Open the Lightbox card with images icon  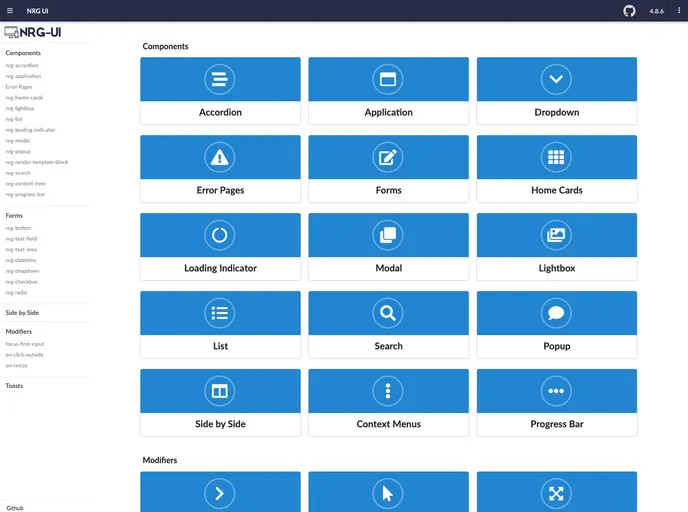(x=557, y=247)
